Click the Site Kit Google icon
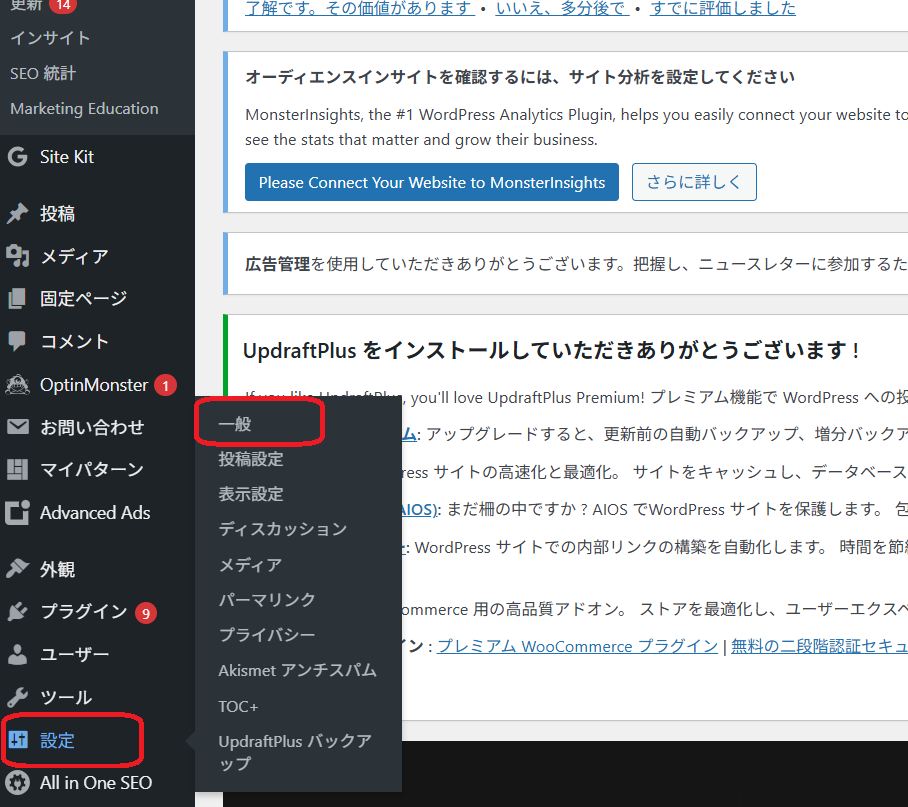 click(x=17, y=157)
